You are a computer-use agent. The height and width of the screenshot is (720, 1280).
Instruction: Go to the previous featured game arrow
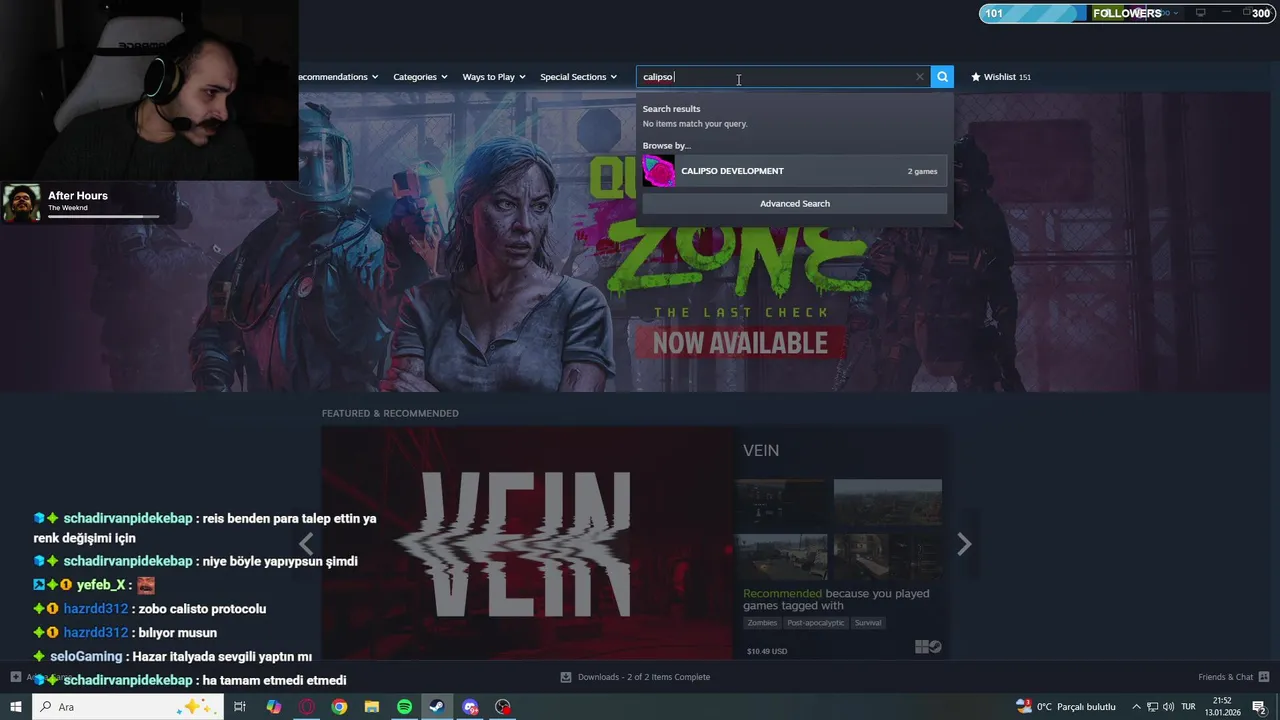point(306,544)
